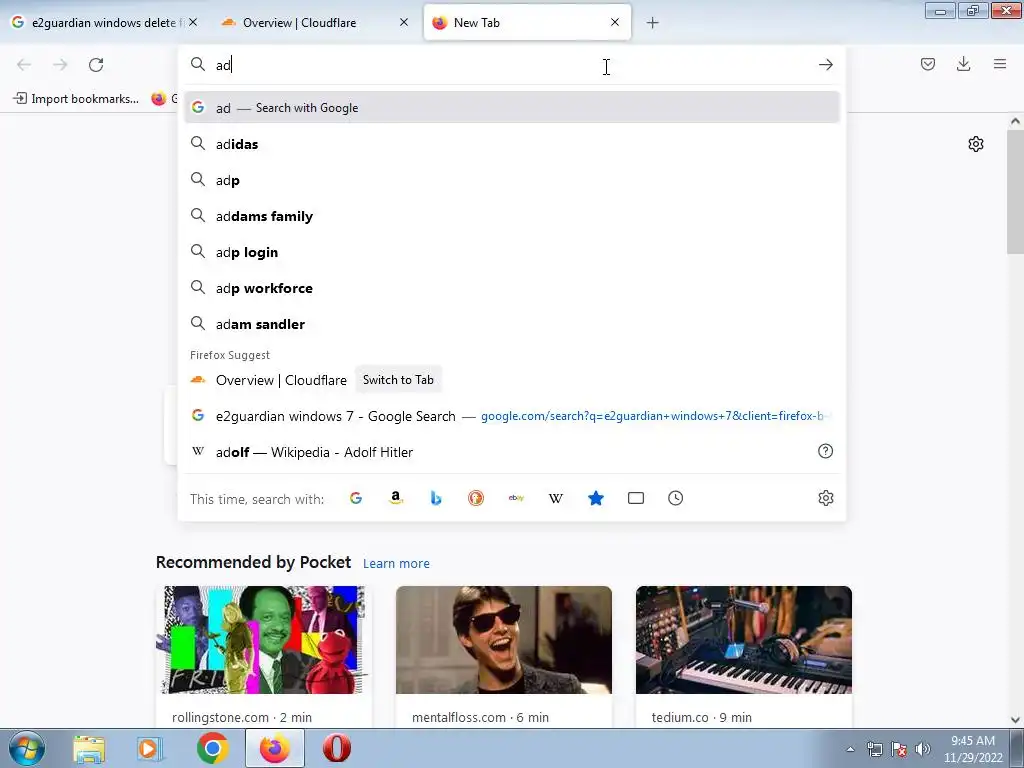This screenshot has width=1024, height=768.
Task: Switch to Overview | Cloudflare tab
Action: pos(316,22)
